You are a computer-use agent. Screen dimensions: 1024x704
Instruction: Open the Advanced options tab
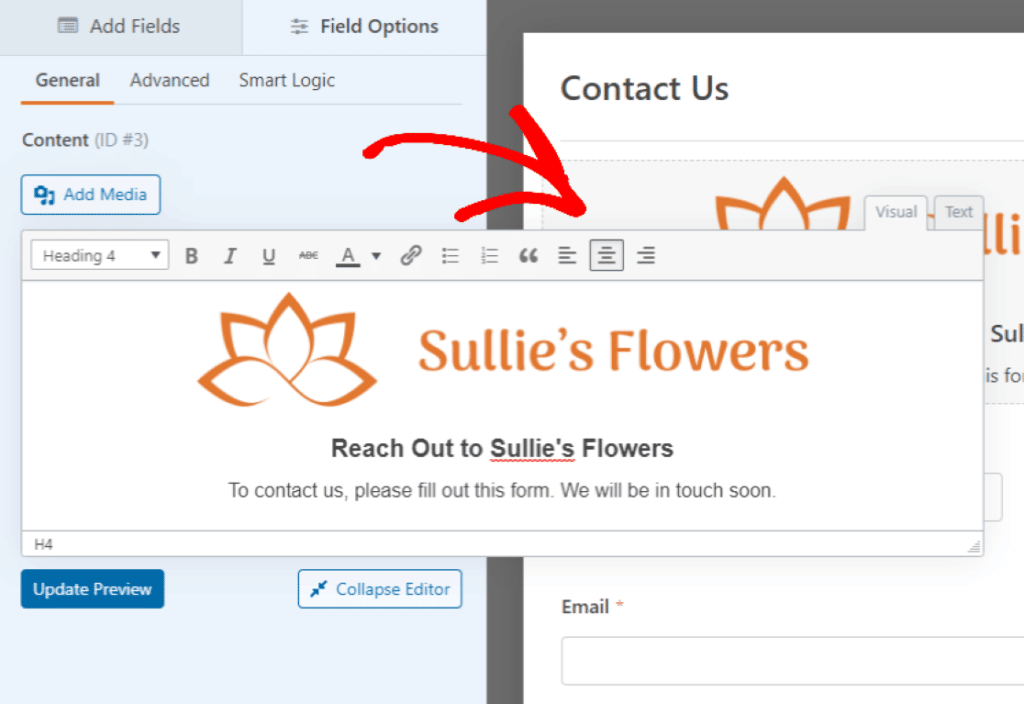(x=169, y=81)
